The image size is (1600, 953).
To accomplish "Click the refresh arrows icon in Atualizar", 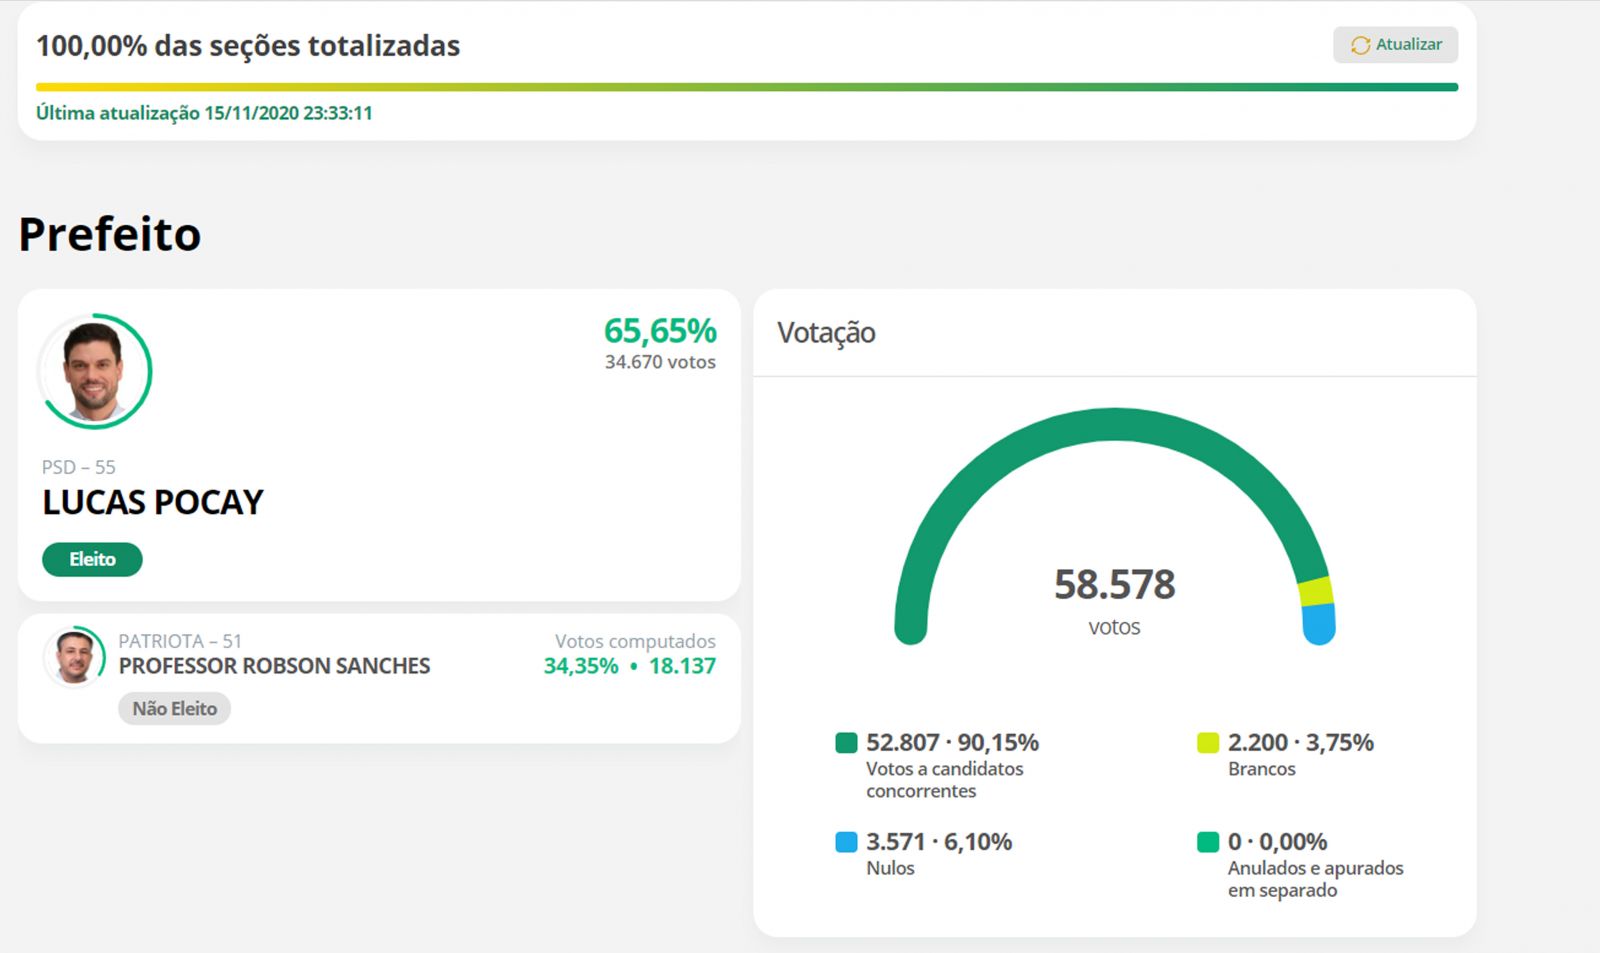I will 1360,45.
